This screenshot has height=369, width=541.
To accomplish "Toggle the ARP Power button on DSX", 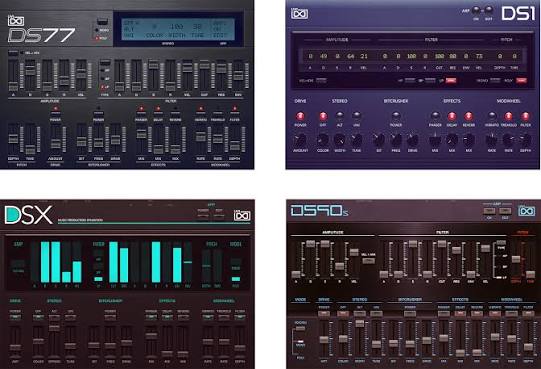I will [203, 216].
